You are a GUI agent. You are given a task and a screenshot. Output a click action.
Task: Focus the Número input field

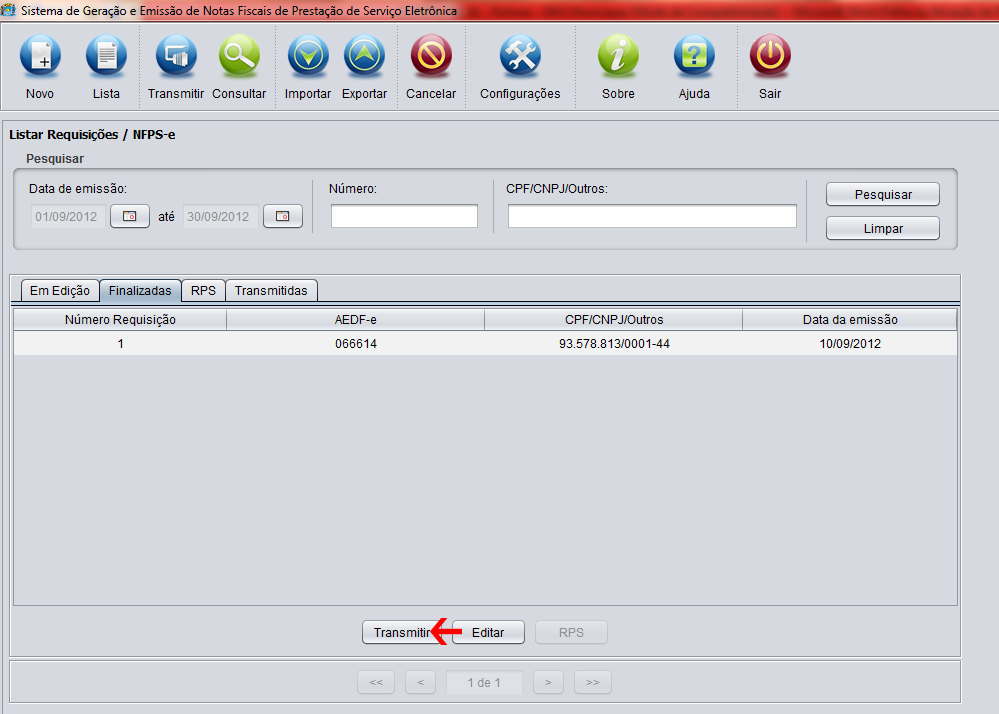(404, 216)
